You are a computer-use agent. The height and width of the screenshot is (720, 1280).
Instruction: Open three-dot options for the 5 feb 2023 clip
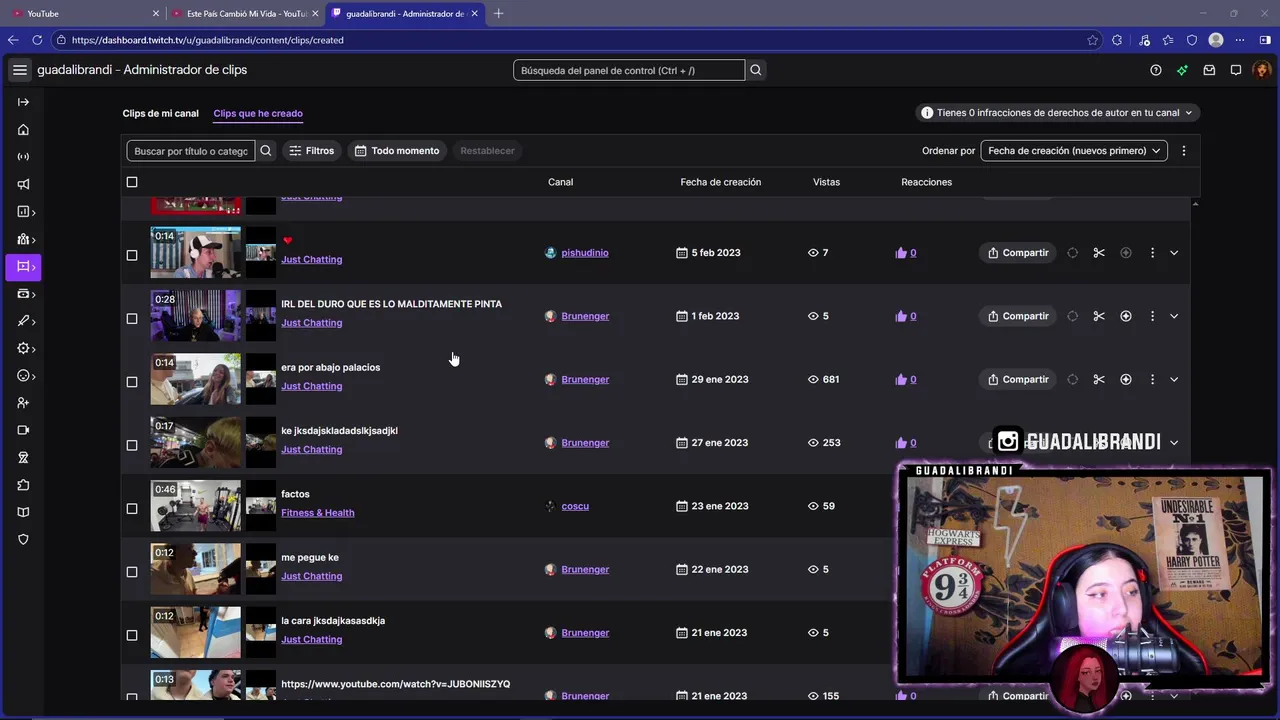pyautogui.click(x=1152, y=253)
